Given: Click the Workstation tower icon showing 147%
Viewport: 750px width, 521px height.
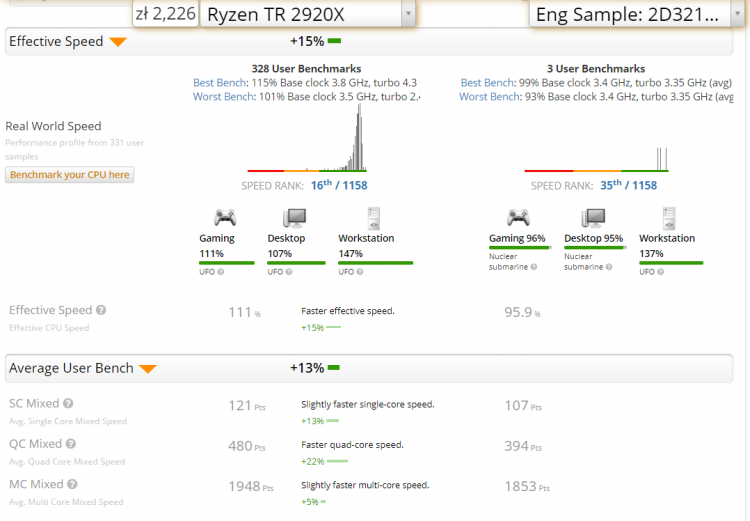Looking at the screenshot, I should pos(373,217).
